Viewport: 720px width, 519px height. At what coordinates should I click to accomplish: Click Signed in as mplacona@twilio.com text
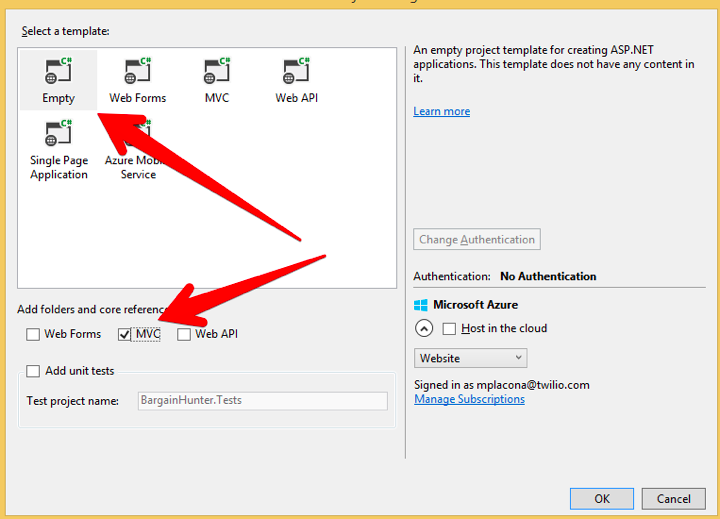pos(502,385)
